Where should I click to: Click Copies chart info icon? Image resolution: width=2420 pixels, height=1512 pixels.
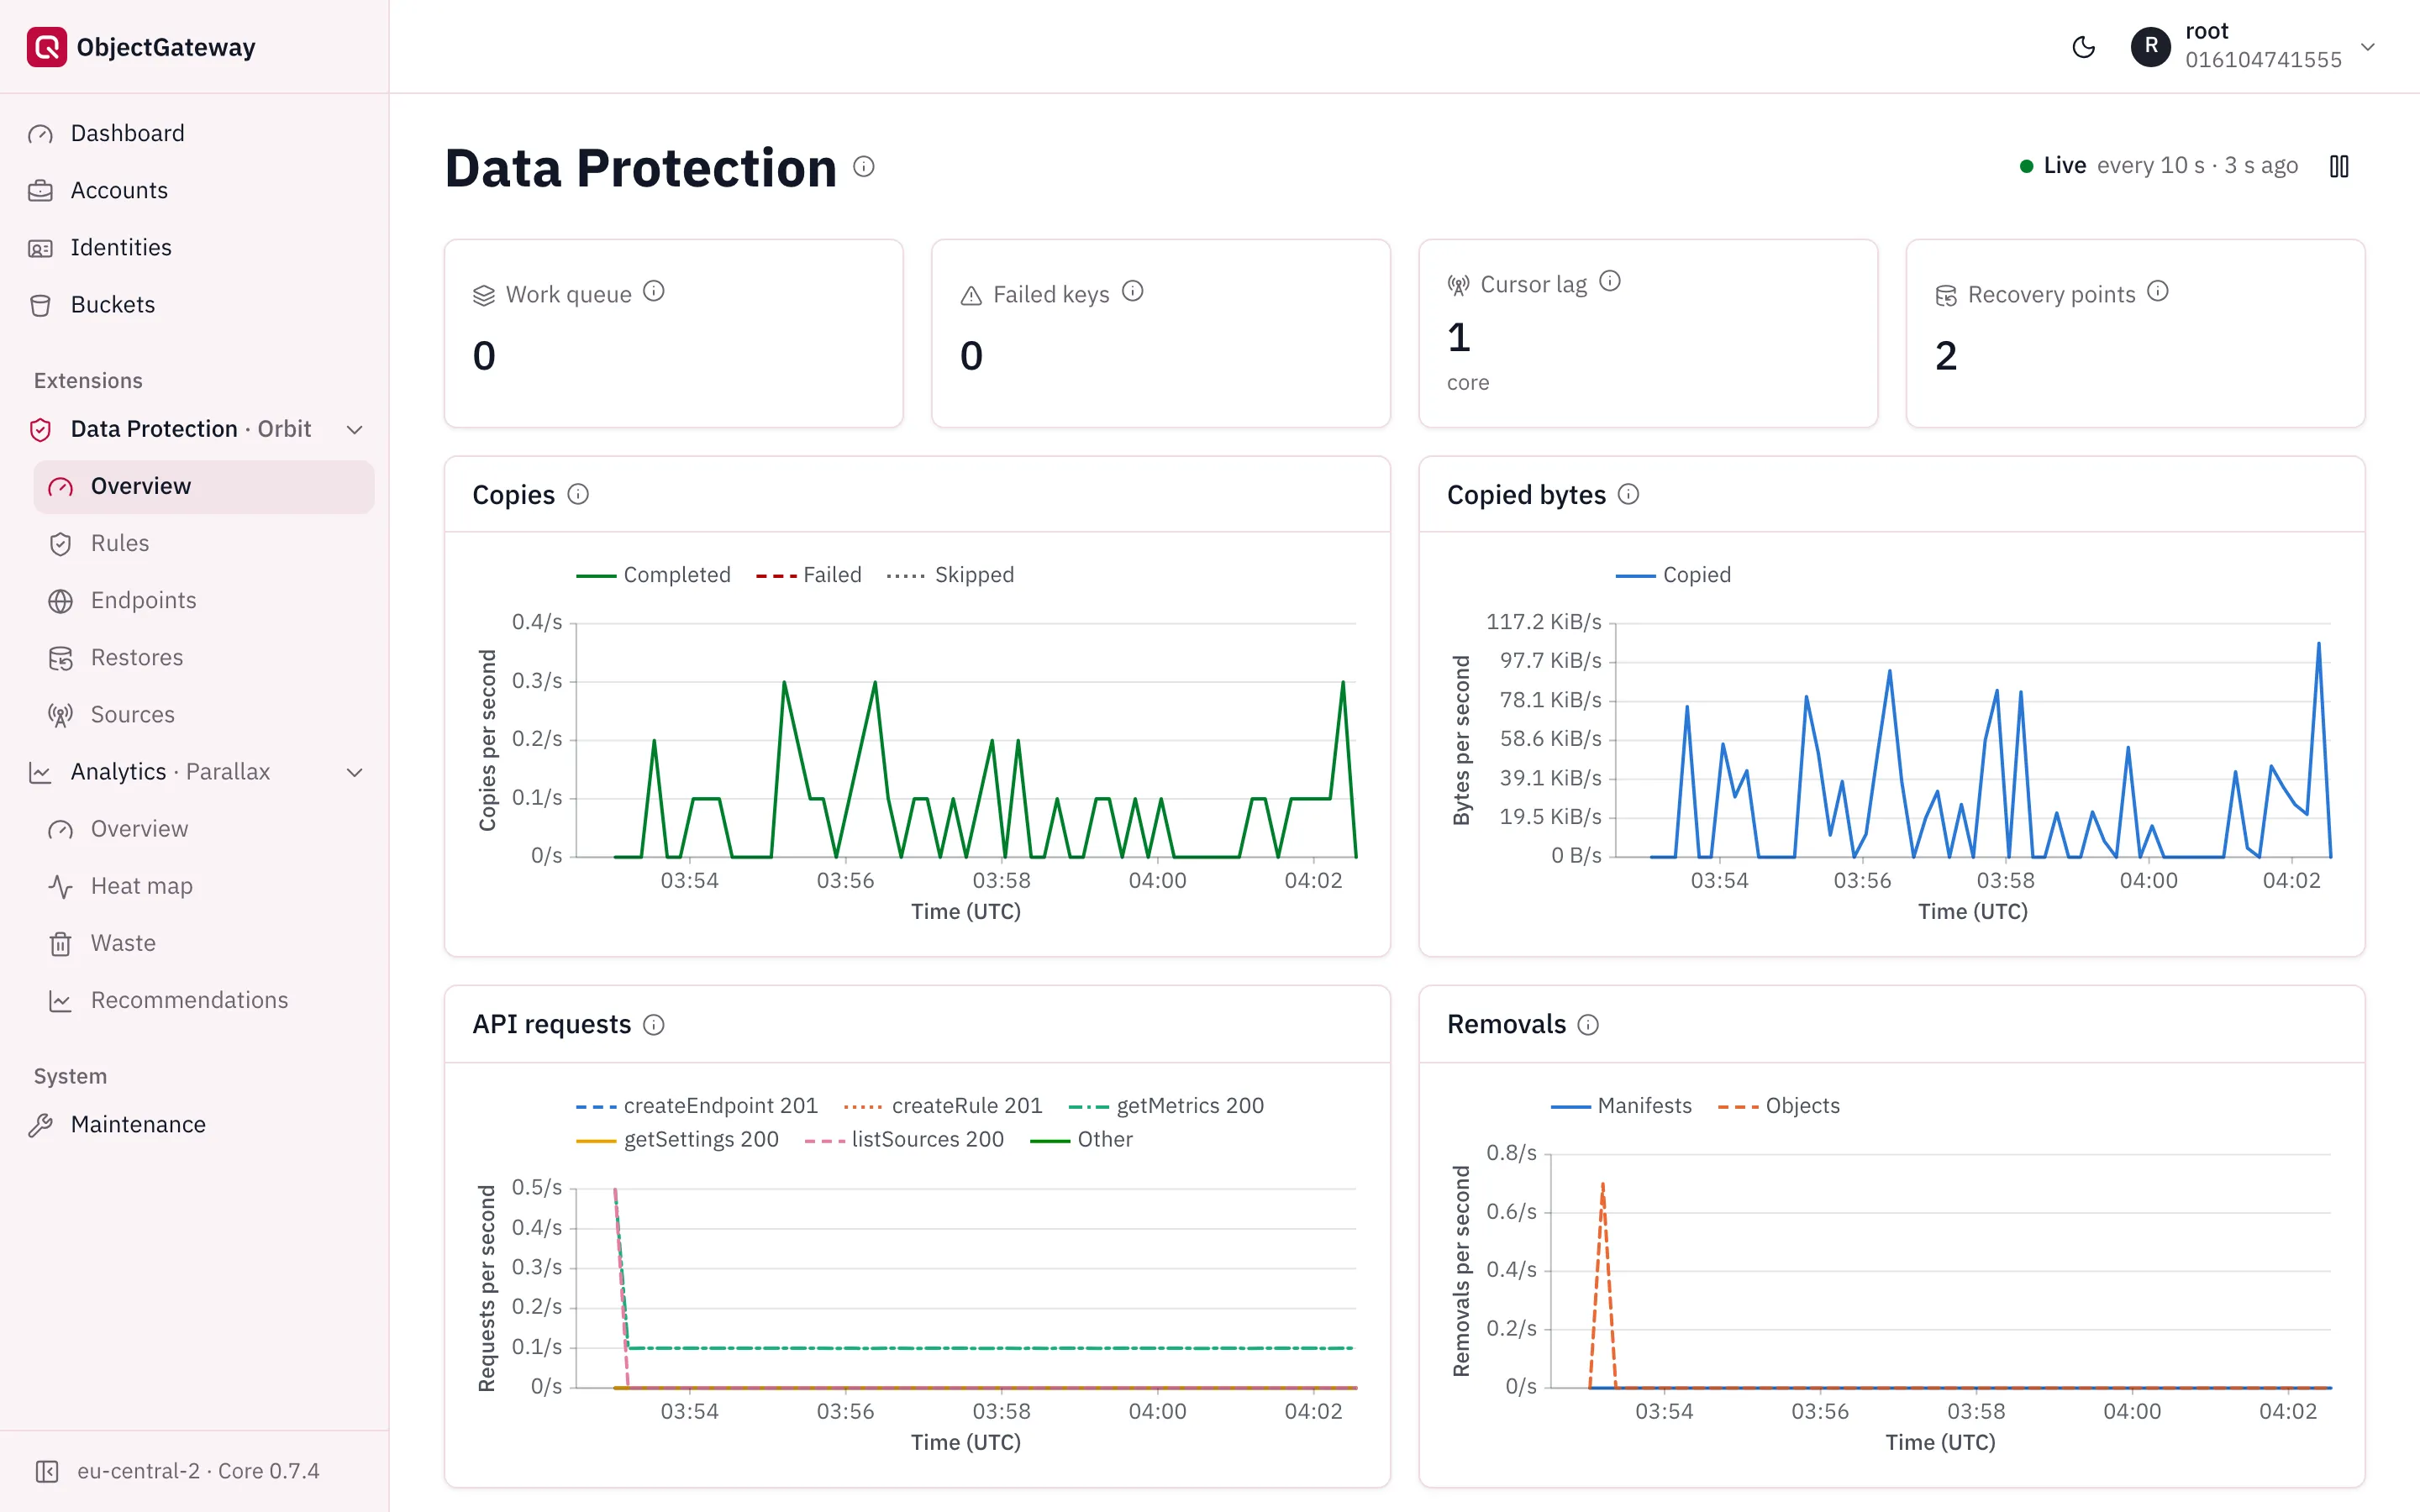point(578,494)
